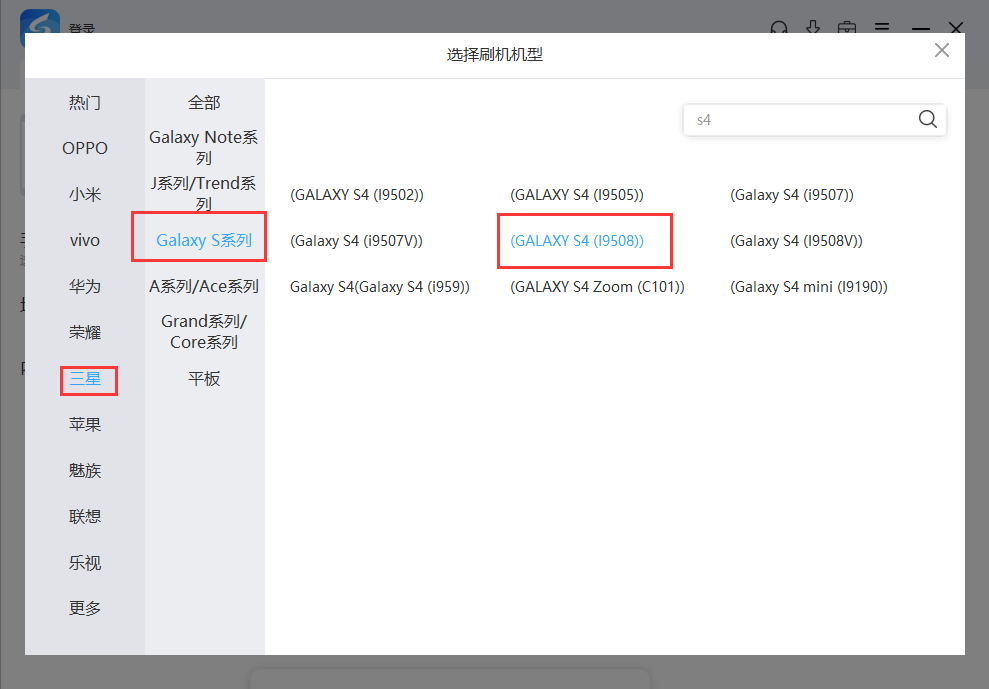Choose Galaxy S系列 series
This screenshot has height=689, width=989.
[x=204, y=240]
